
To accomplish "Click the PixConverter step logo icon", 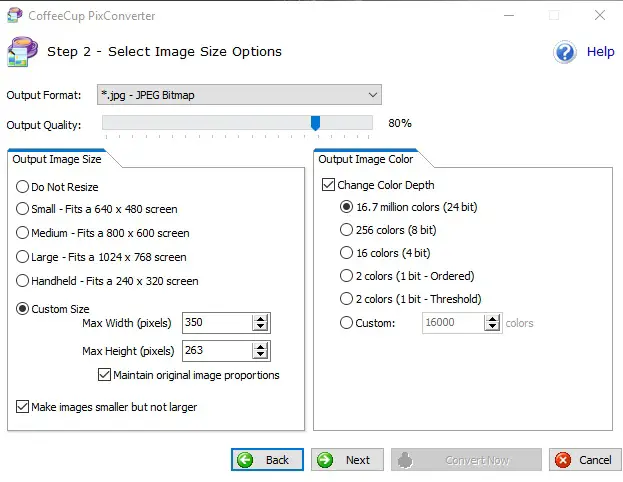I will click(x=24, y=52).
